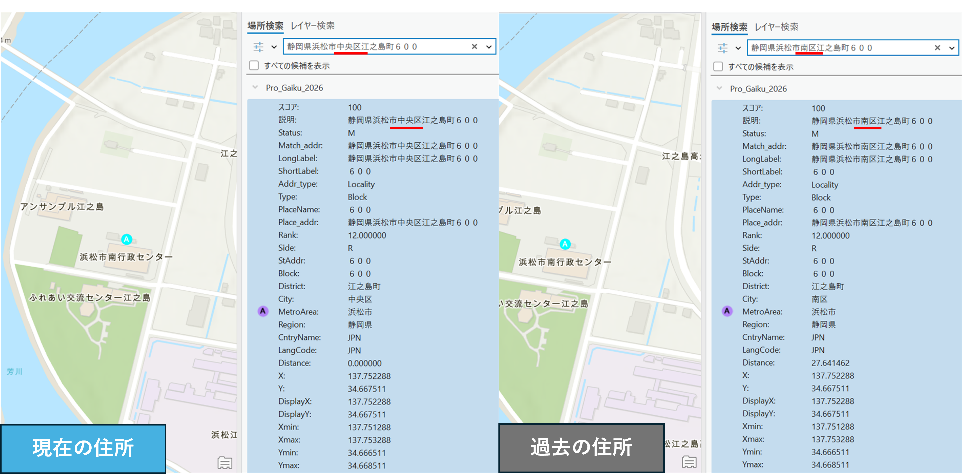Click cyan marker A on left map
962x474 pixels.
click(x=127, y=239)
